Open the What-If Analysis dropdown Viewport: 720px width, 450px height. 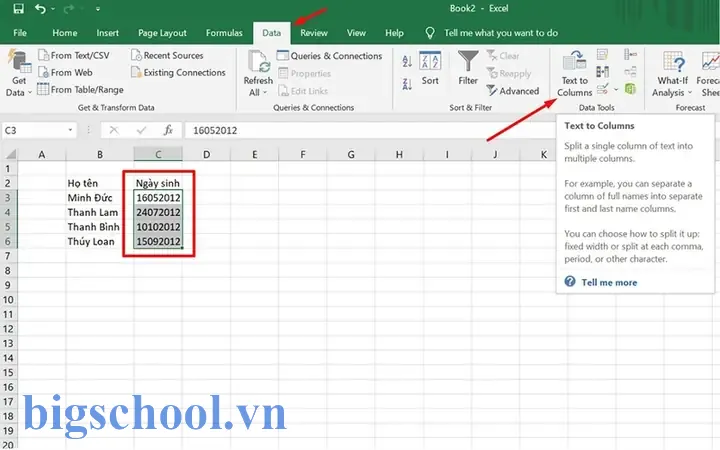(x=672, y=73)
